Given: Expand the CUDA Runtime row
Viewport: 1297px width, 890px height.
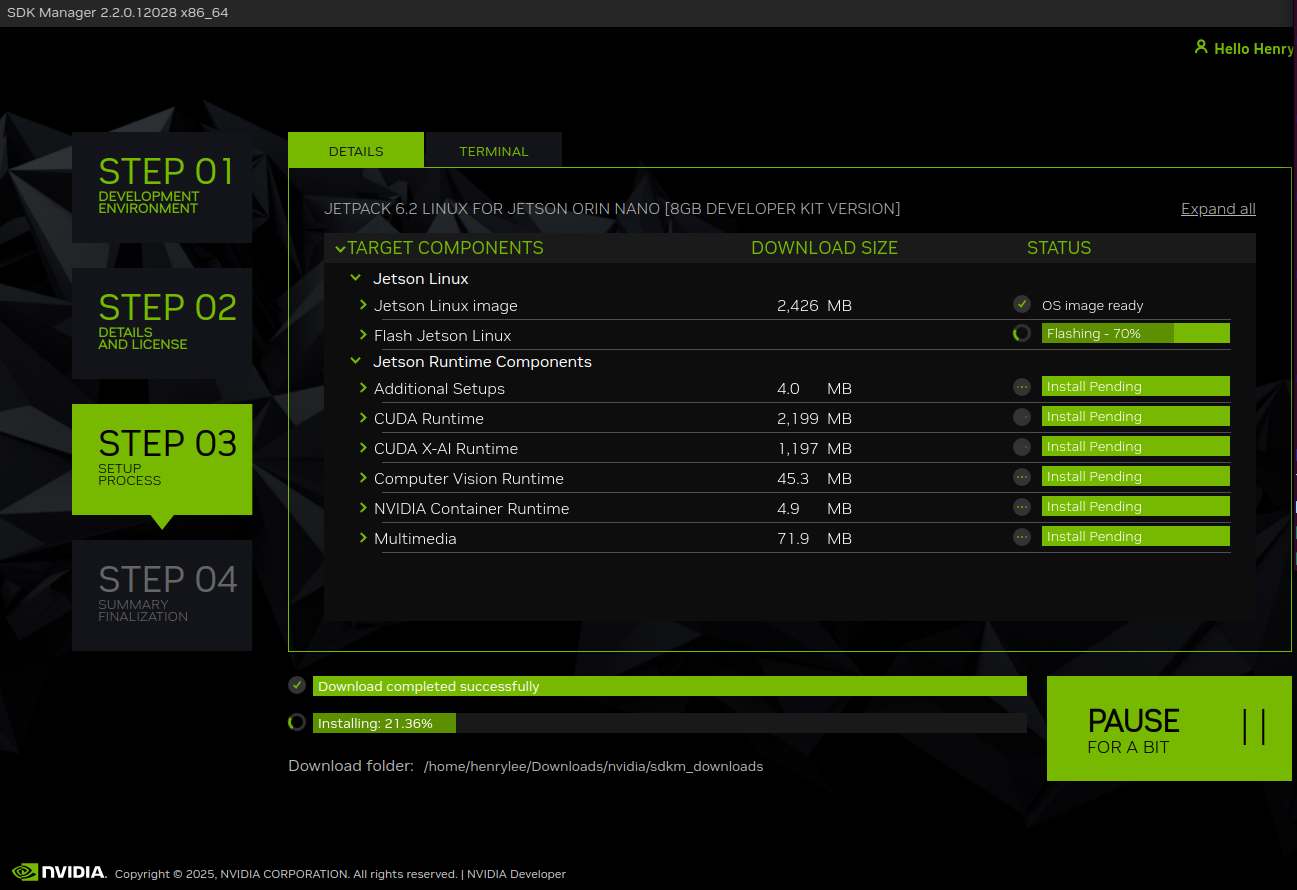Looking at the screenshot, I should pos(363,418).
